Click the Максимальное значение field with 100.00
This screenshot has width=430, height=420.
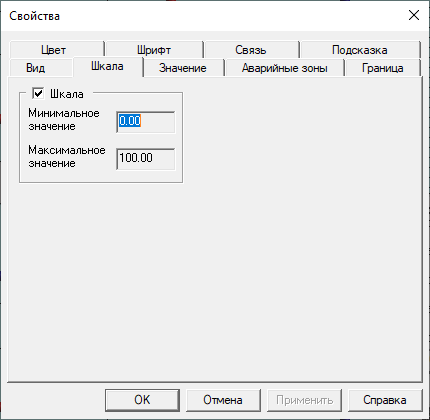(x=146, y=159)
